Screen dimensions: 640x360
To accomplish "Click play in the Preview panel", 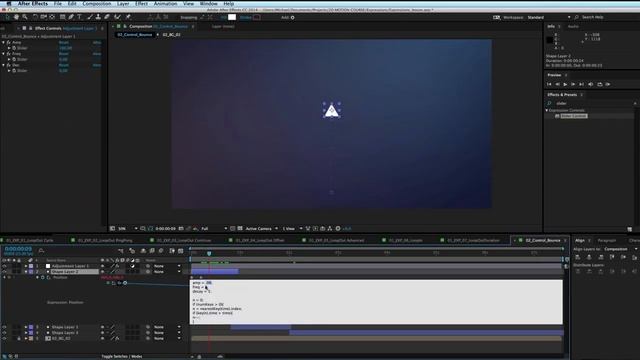I will 565,84.
